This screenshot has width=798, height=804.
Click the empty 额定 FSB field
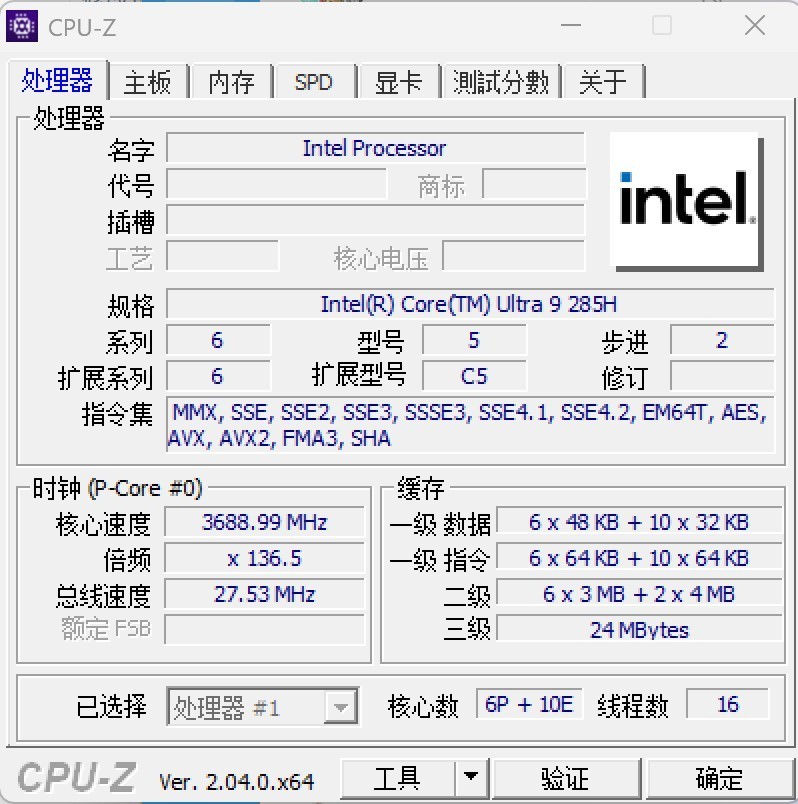pos(265,630)
